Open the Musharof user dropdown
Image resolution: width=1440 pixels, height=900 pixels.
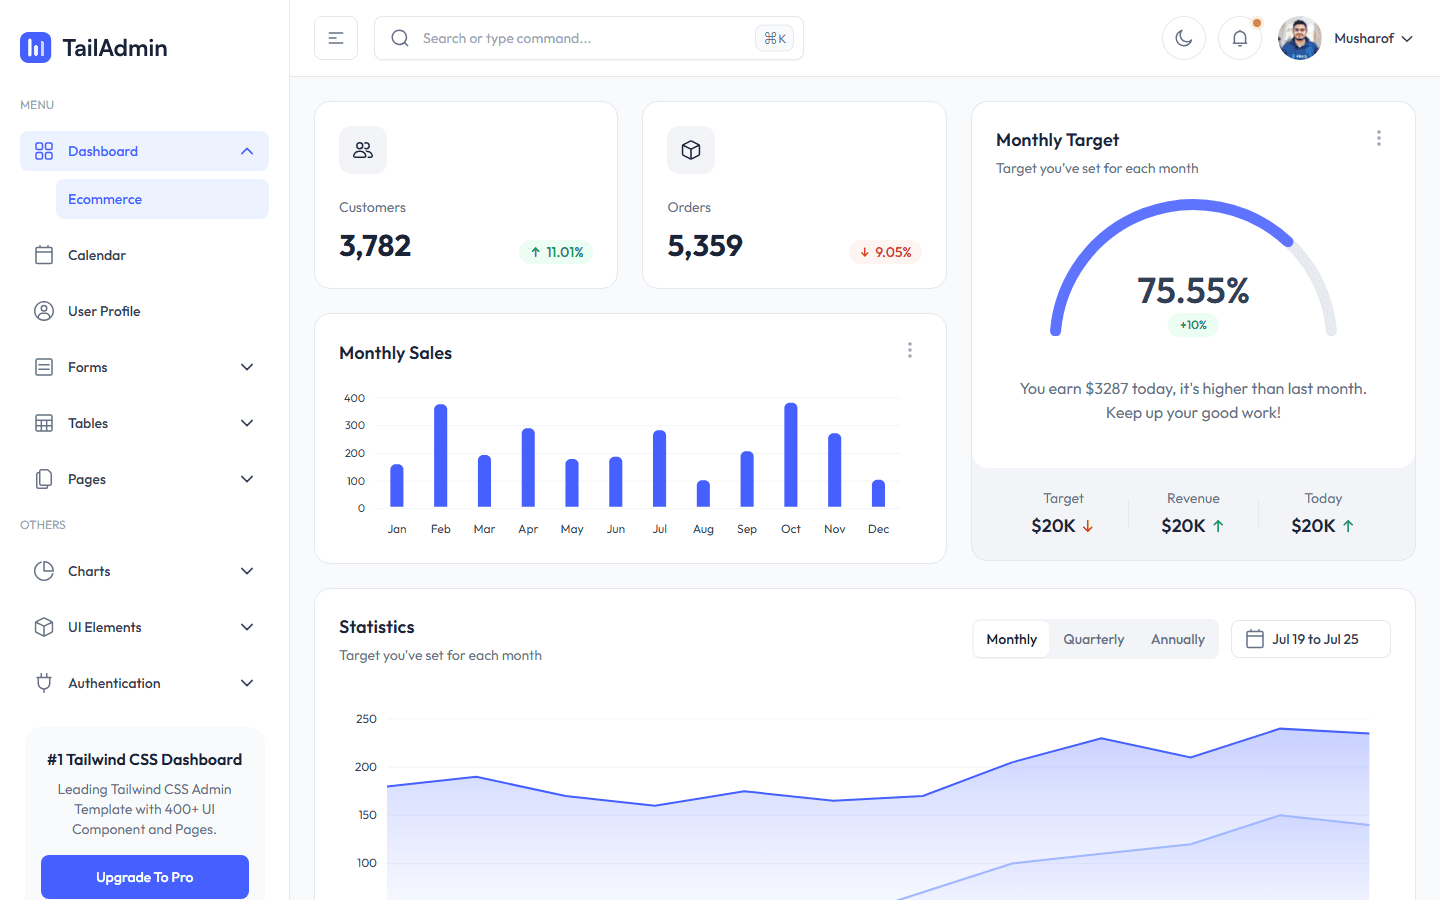click(x=1346, y=38)
